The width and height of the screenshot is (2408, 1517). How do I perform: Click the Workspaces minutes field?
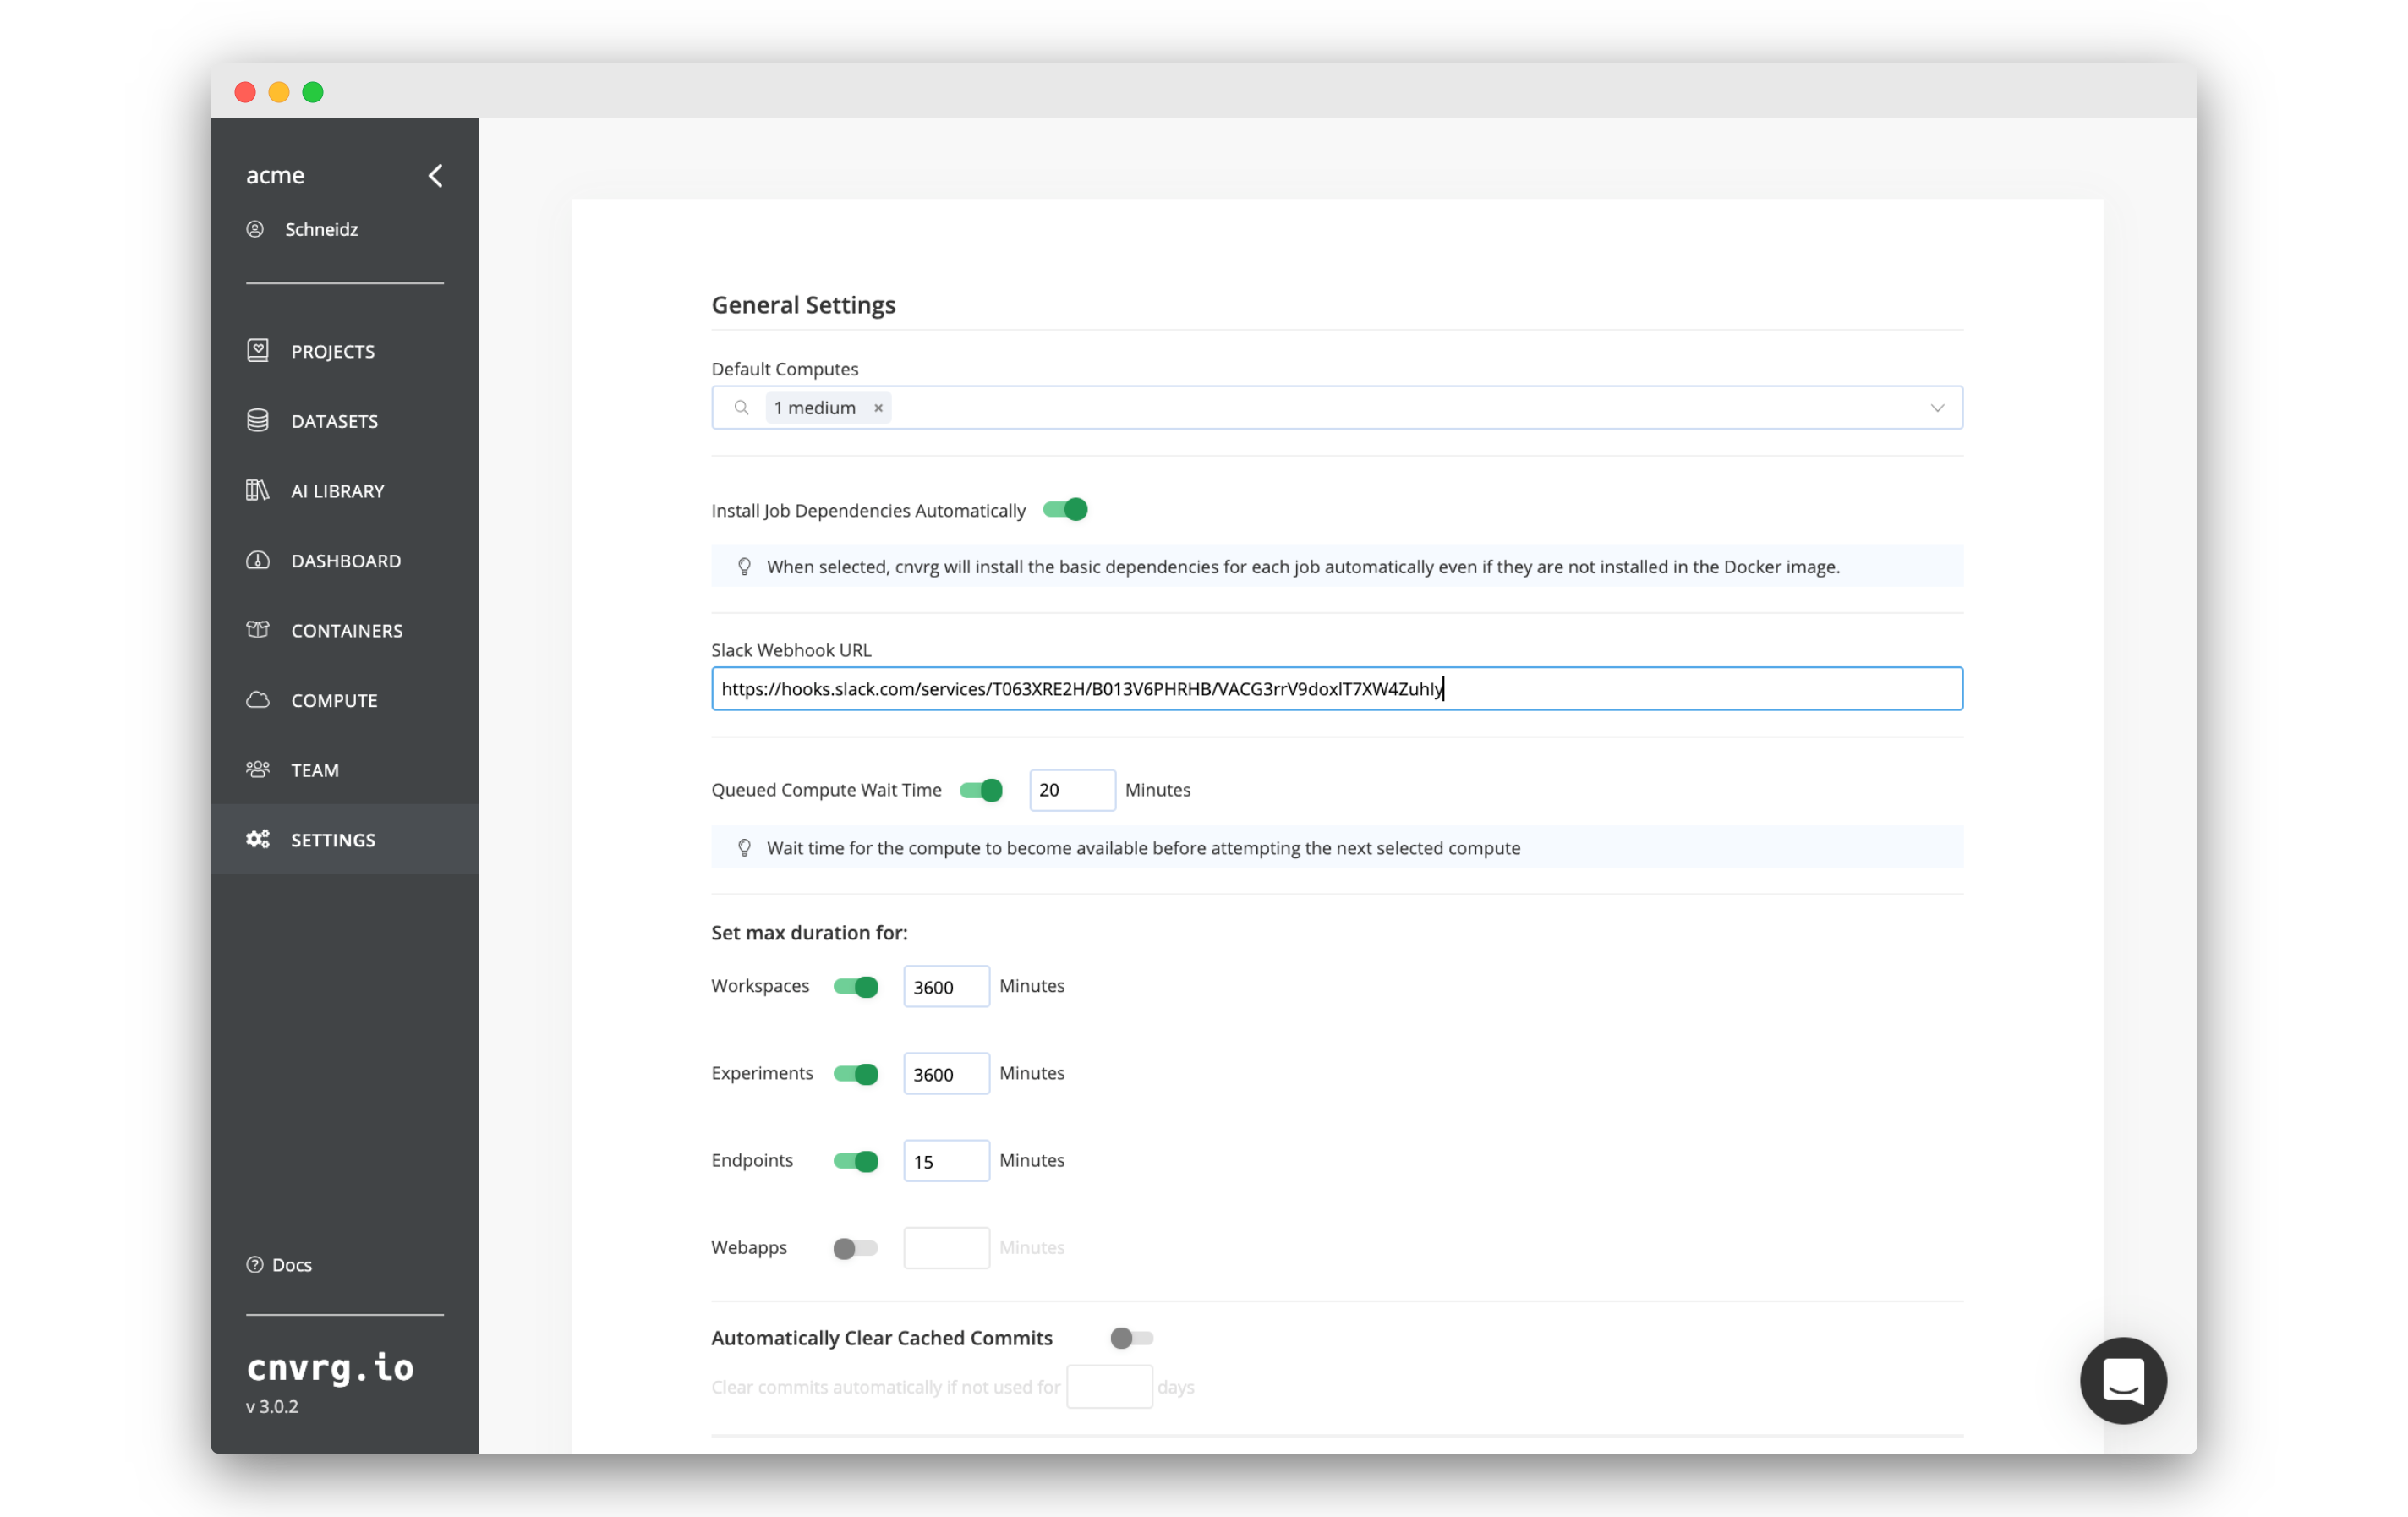point(946,987)
